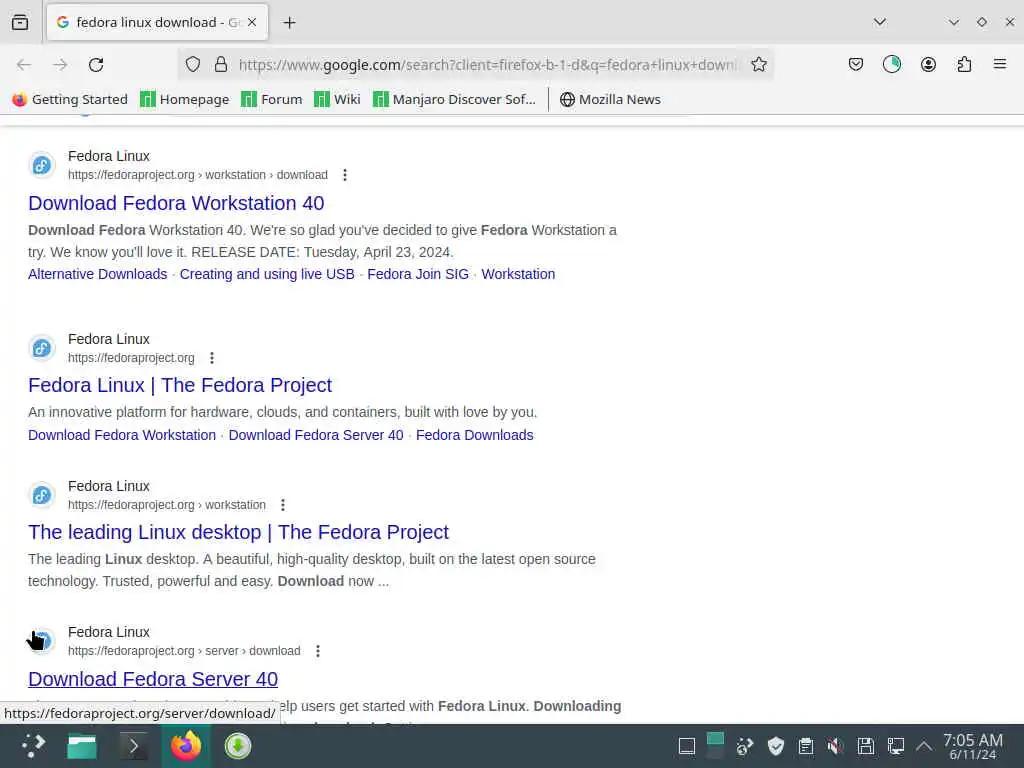Save page to Pocket
The height and width of the screenshot is (768, 1024).
[x=856, y=65]
